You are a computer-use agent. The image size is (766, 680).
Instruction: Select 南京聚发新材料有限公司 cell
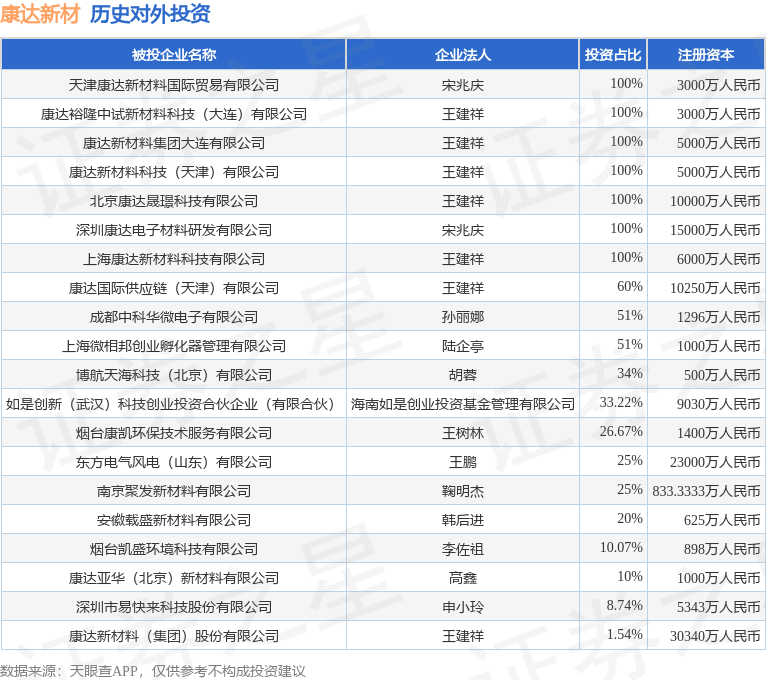pos(173,491)
